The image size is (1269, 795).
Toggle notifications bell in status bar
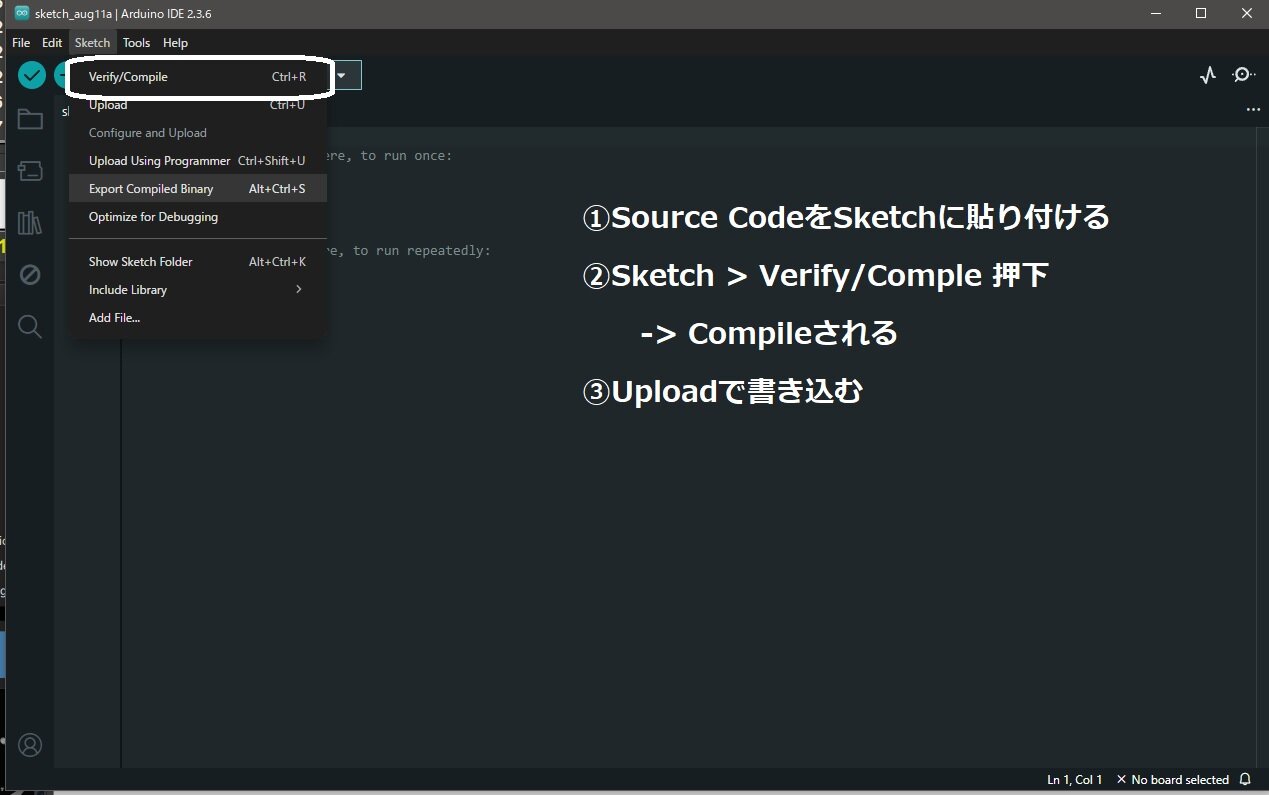point(1245,780)
